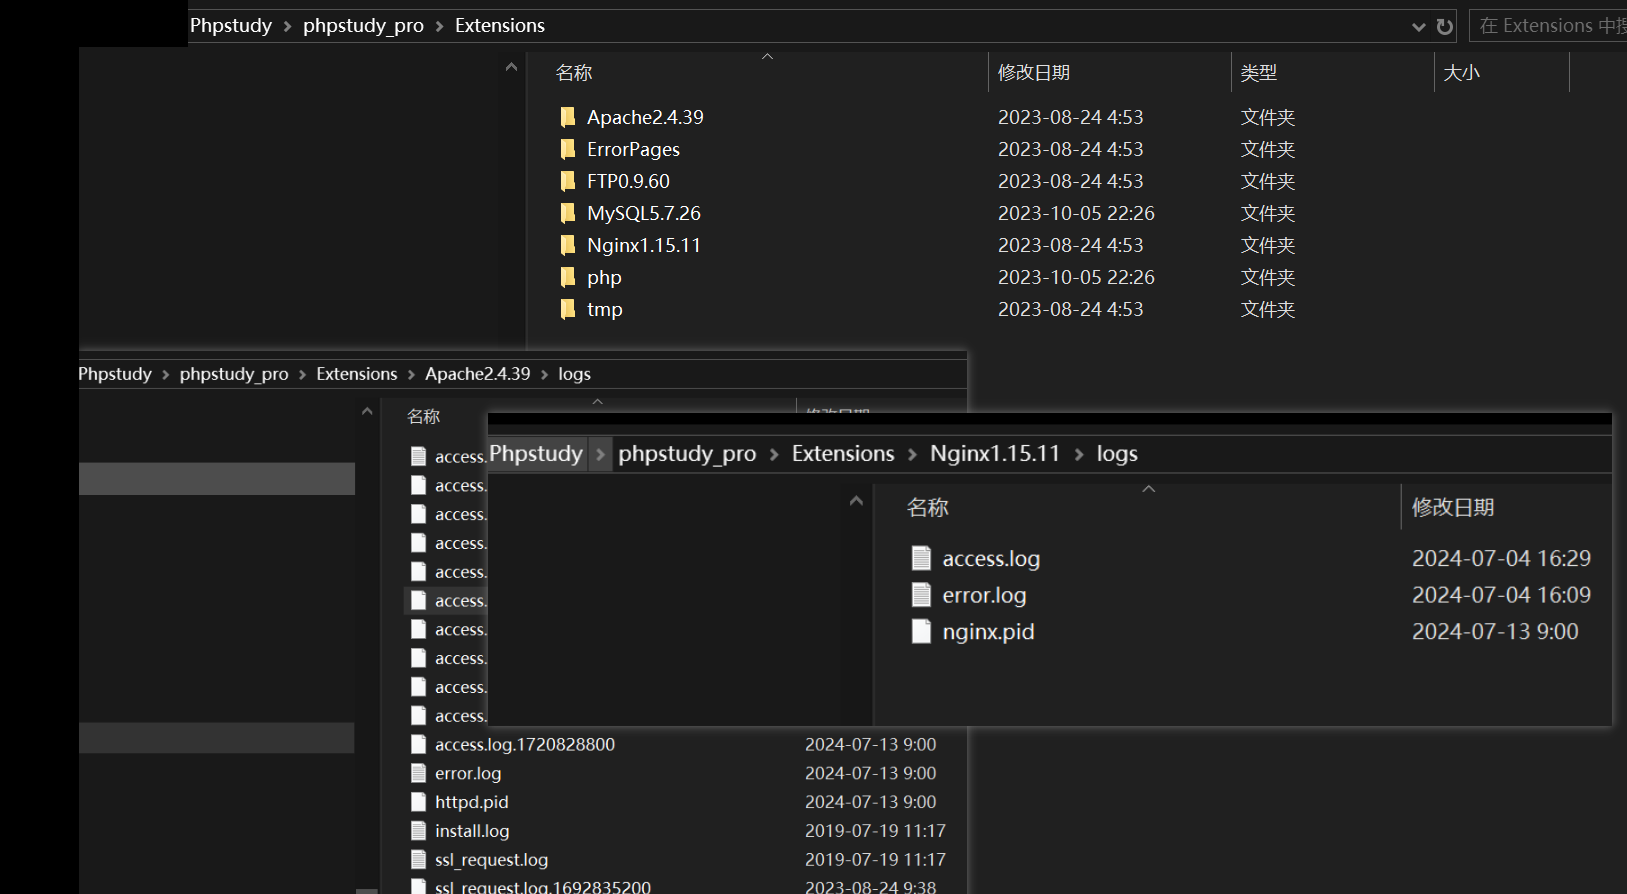Expand chevron after Apache2.4.39 in breadcrumb
Image resolution: width=1627 pixels, height=894 pixels.
pos(545,374)
